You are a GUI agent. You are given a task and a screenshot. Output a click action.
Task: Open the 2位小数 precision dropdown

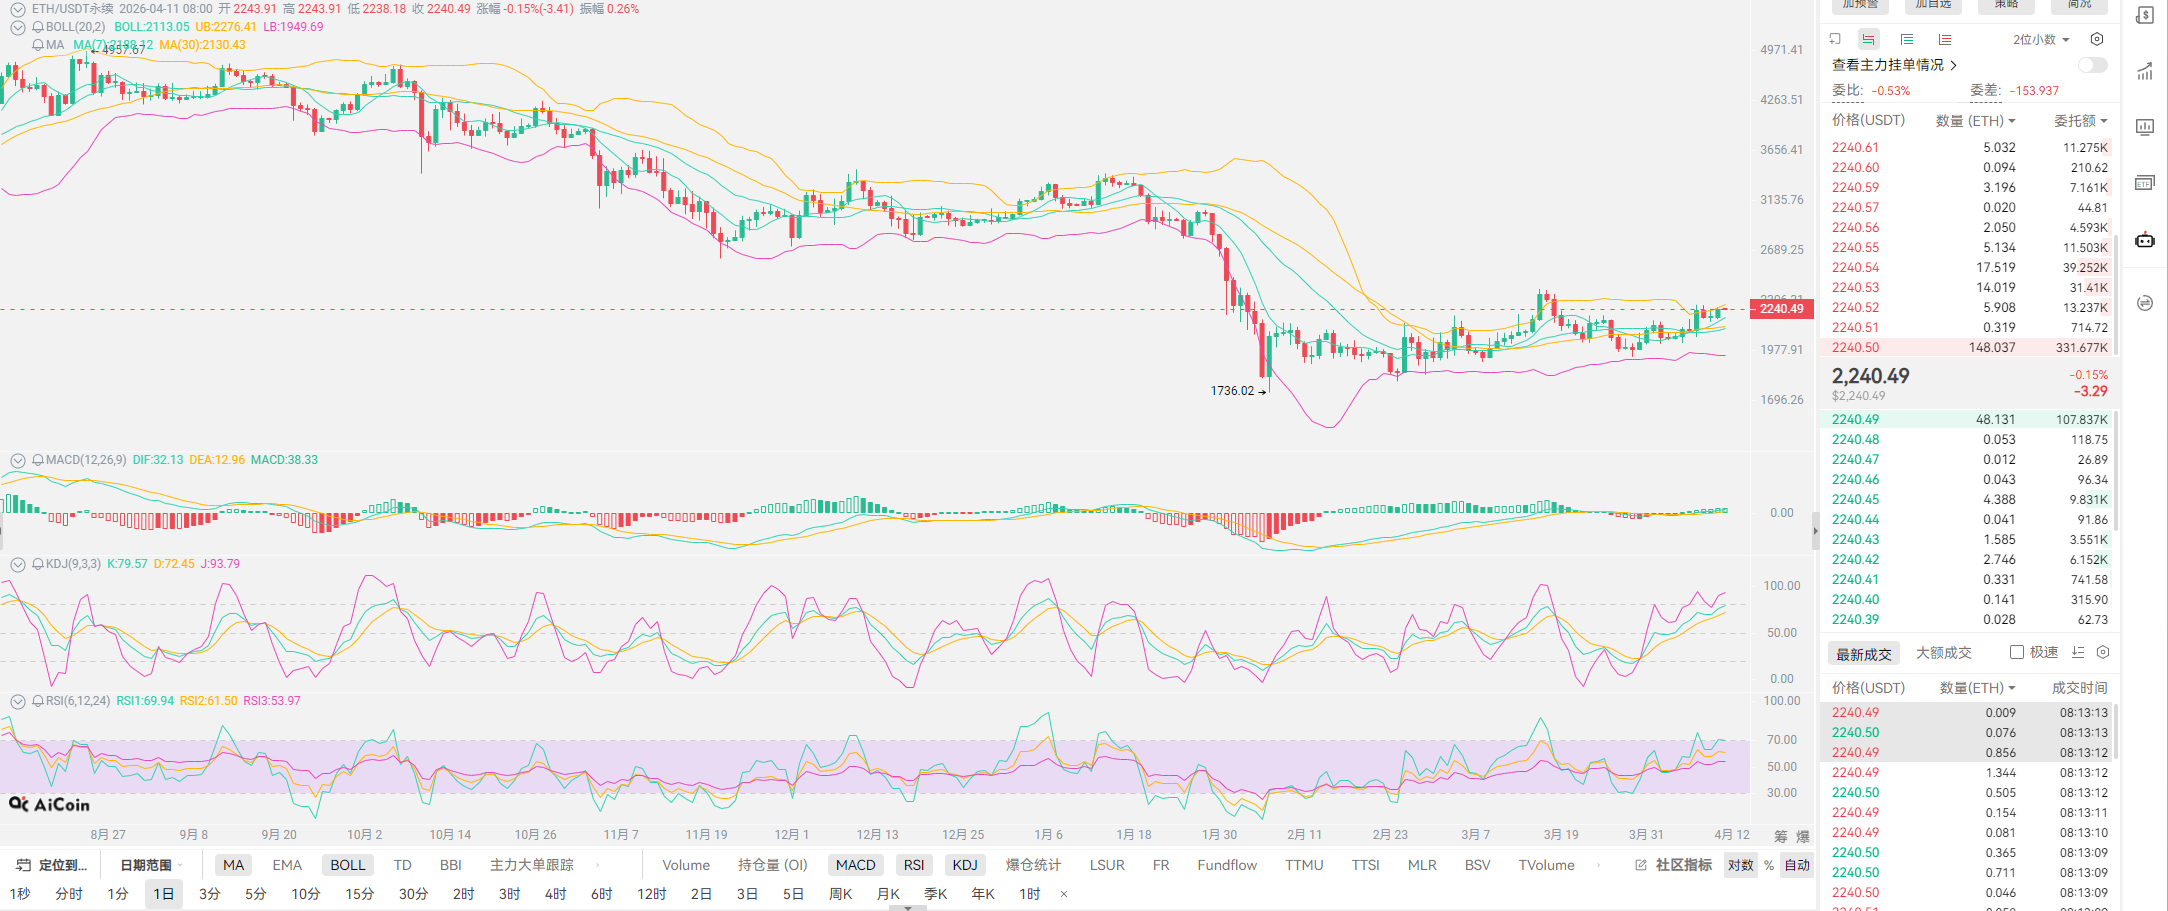tap(2040, 39)
